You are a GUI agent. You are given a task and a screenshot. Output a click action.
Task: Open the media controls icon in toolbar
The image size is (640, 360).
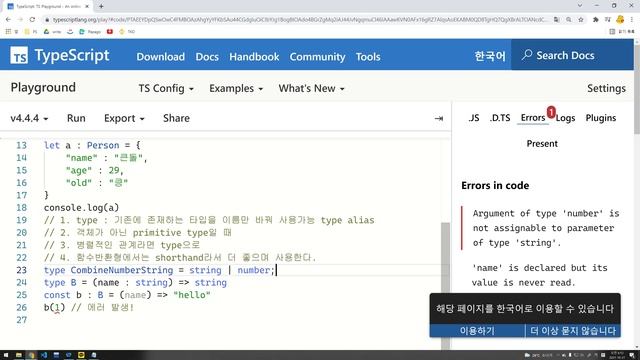coord(608,19)
